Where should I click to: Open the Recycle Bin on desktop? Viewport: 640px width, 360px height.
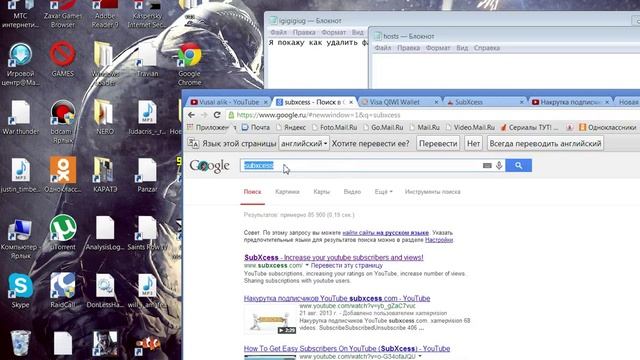click(x=20, y=343)
